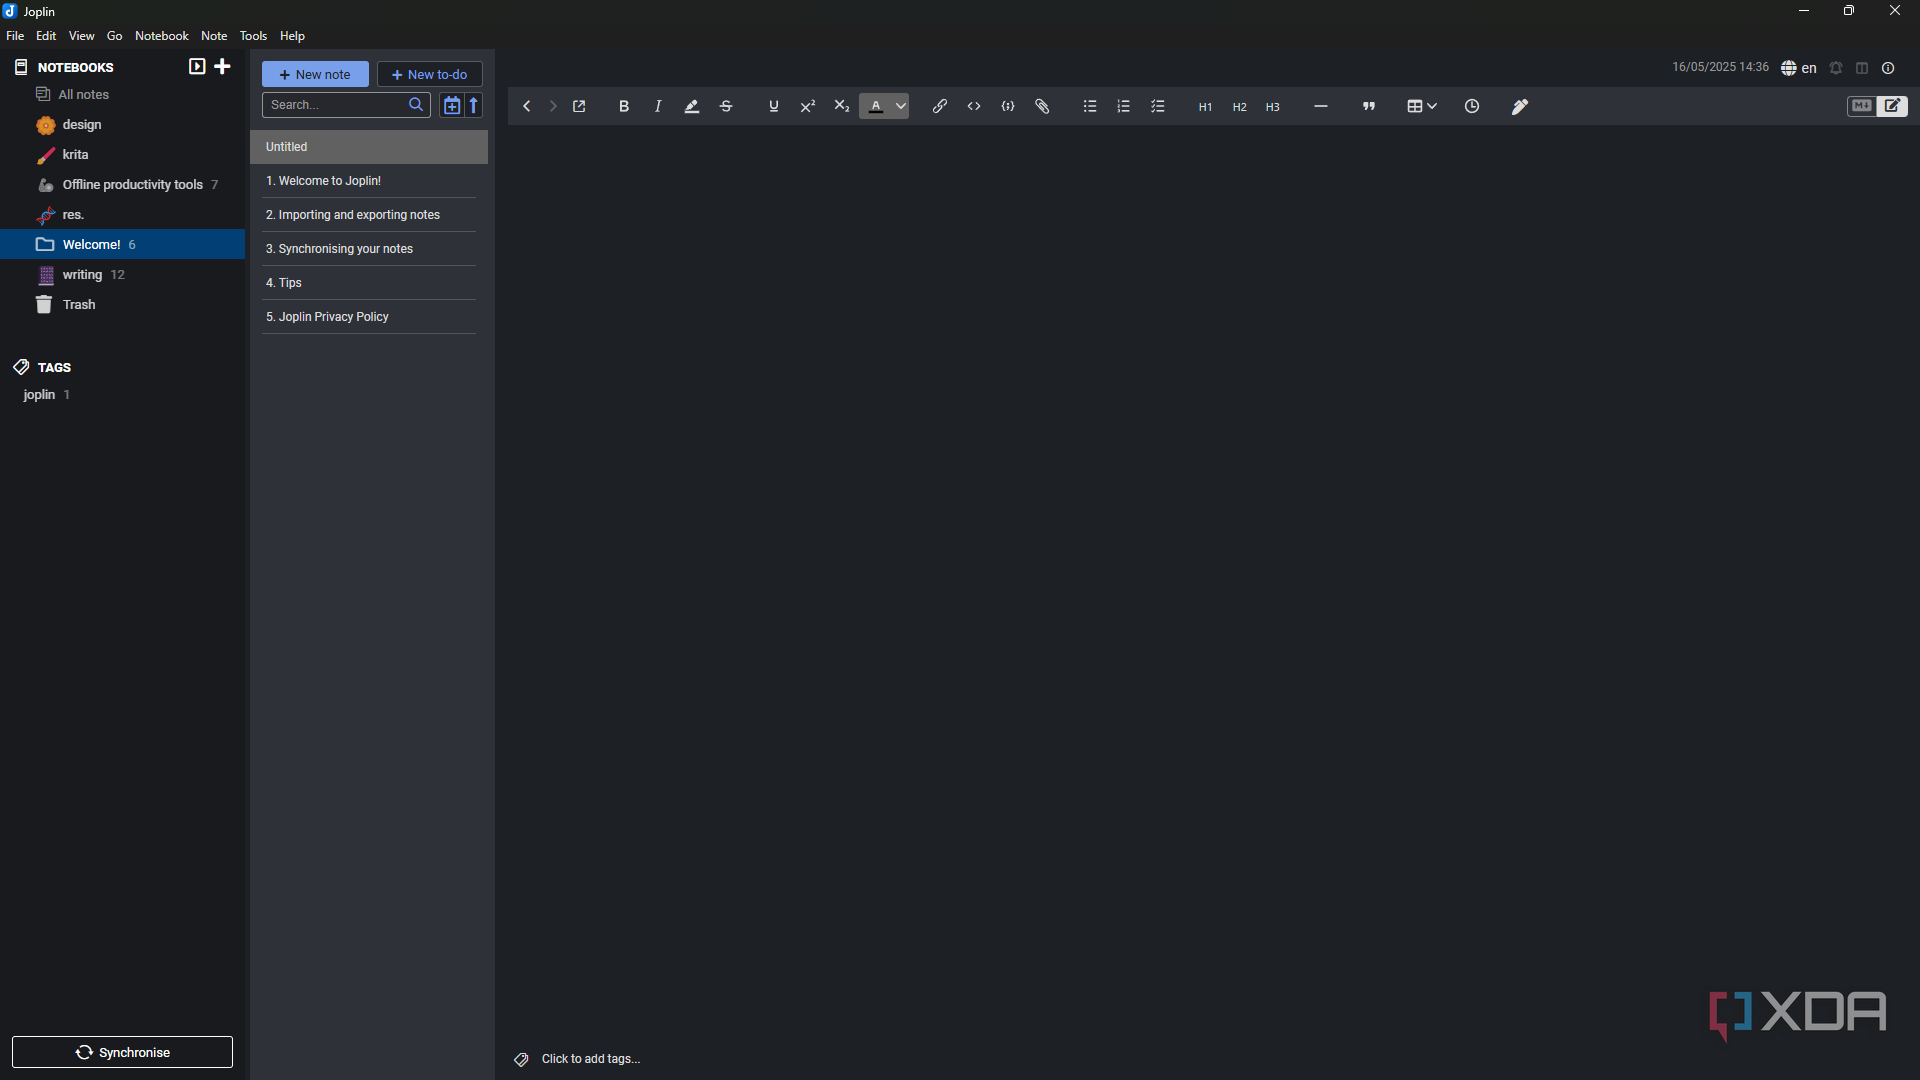Collapse all notebooks in sidebar

click(x=197, y=67)
